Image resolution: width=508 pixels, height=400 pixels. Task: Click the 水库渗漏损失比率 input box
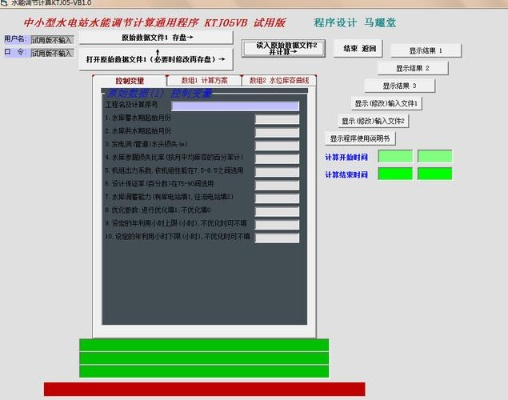277,159
